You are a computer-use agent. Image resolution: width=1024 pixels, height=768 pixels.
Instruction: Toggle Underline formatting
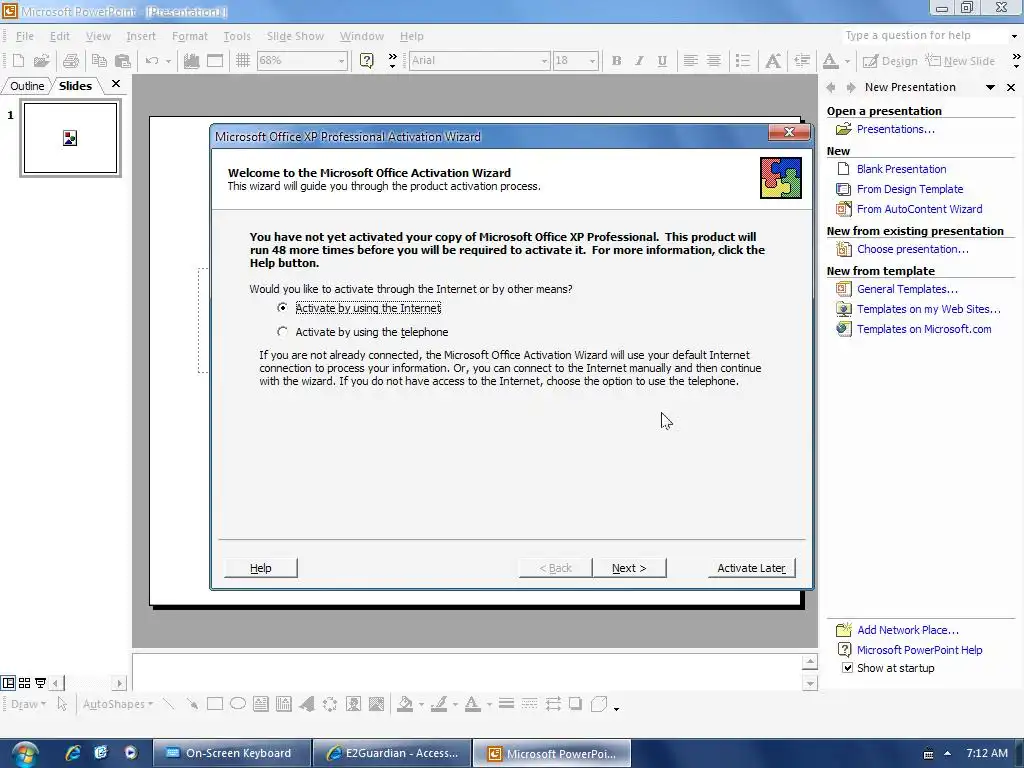[x=662, y=61]
